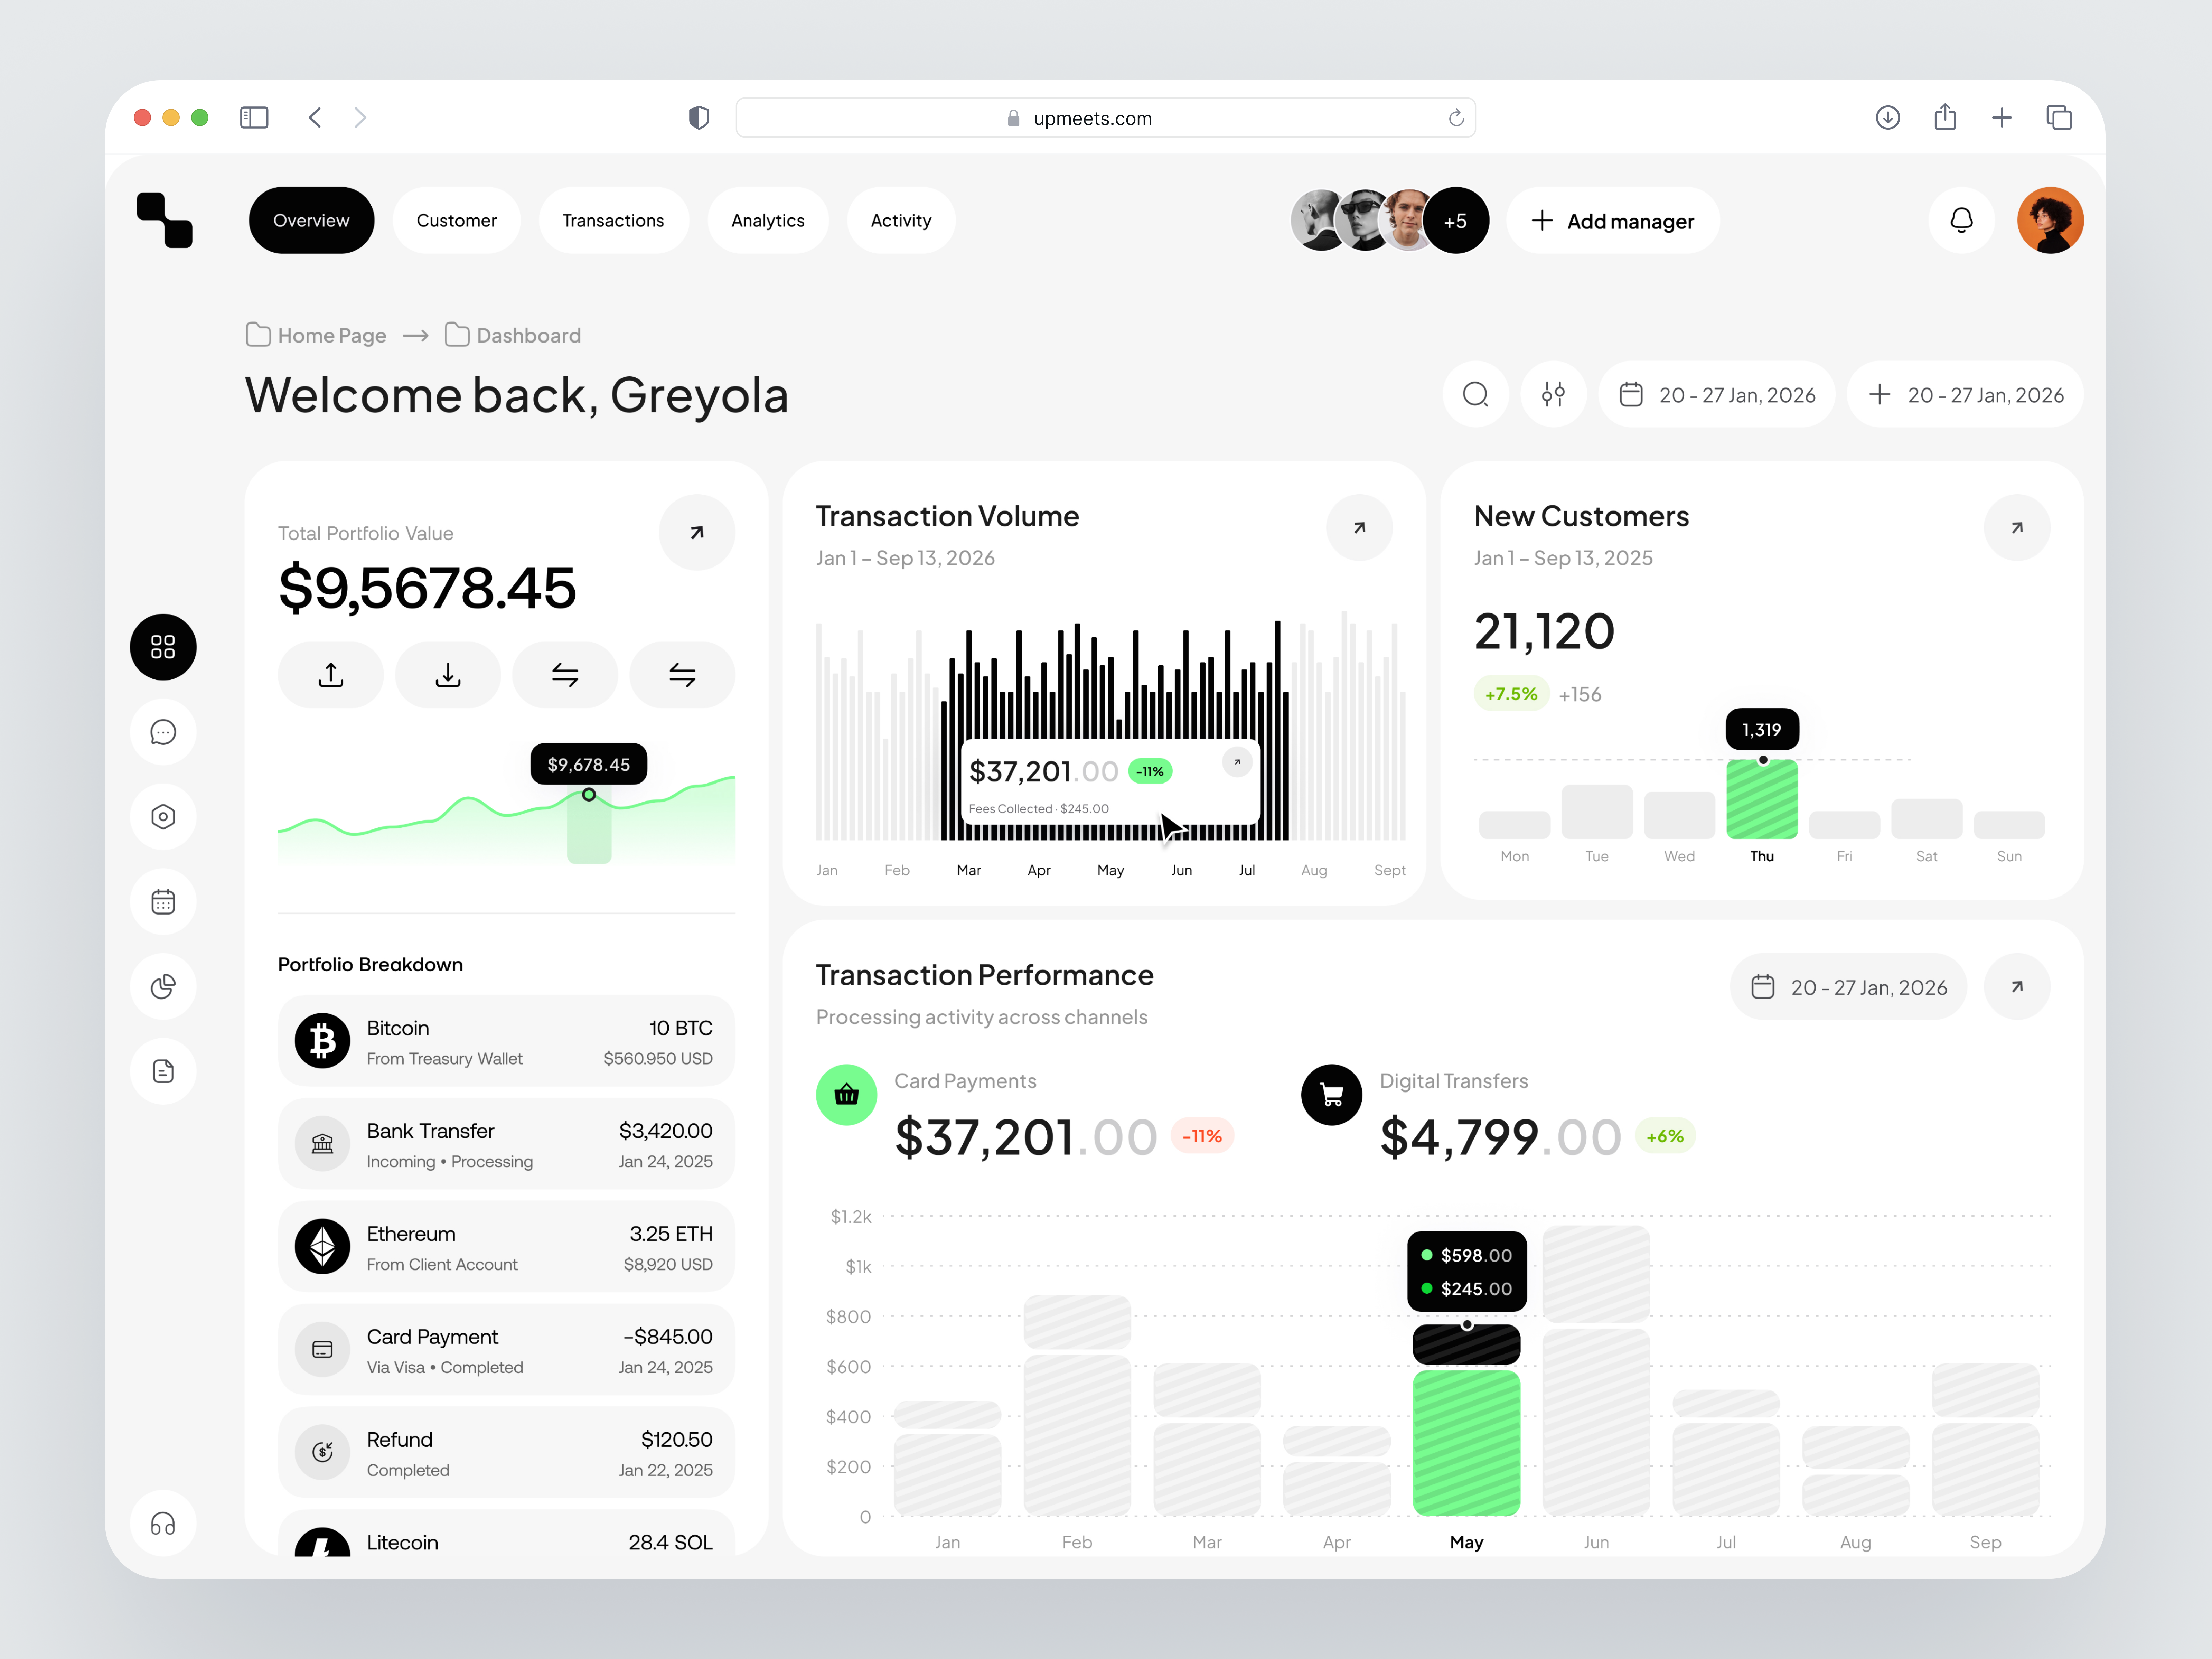Screen dimensions: 2212x1659
Task: Open Dashboard breadcrumb
Action: 513,335
